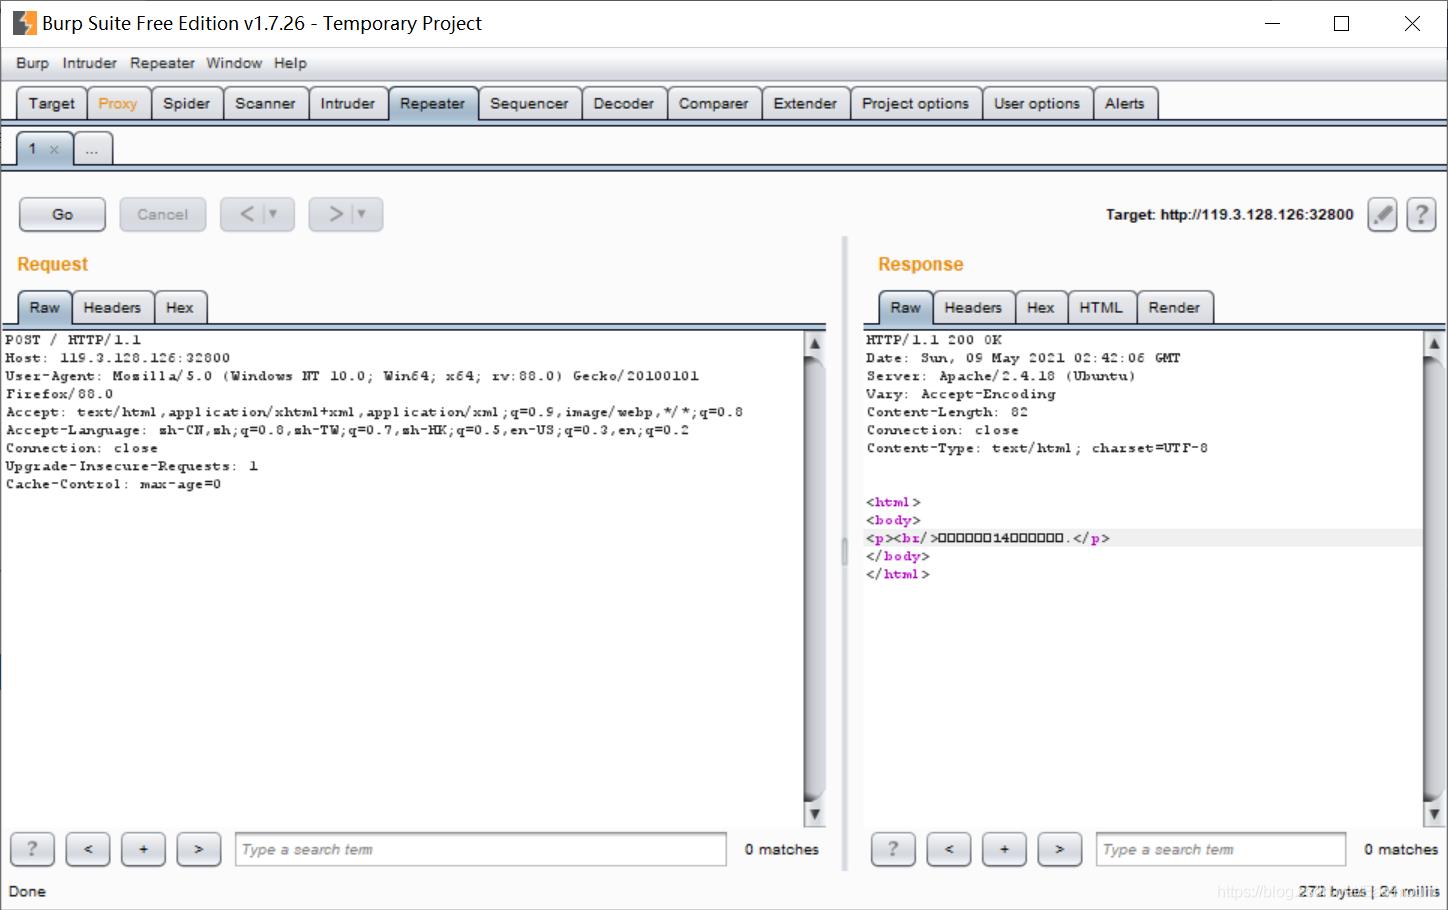Image resolution: width=1448 pixels, height=910 pixels.
Task: Click response search plus options button
Action: point(1004,849)
